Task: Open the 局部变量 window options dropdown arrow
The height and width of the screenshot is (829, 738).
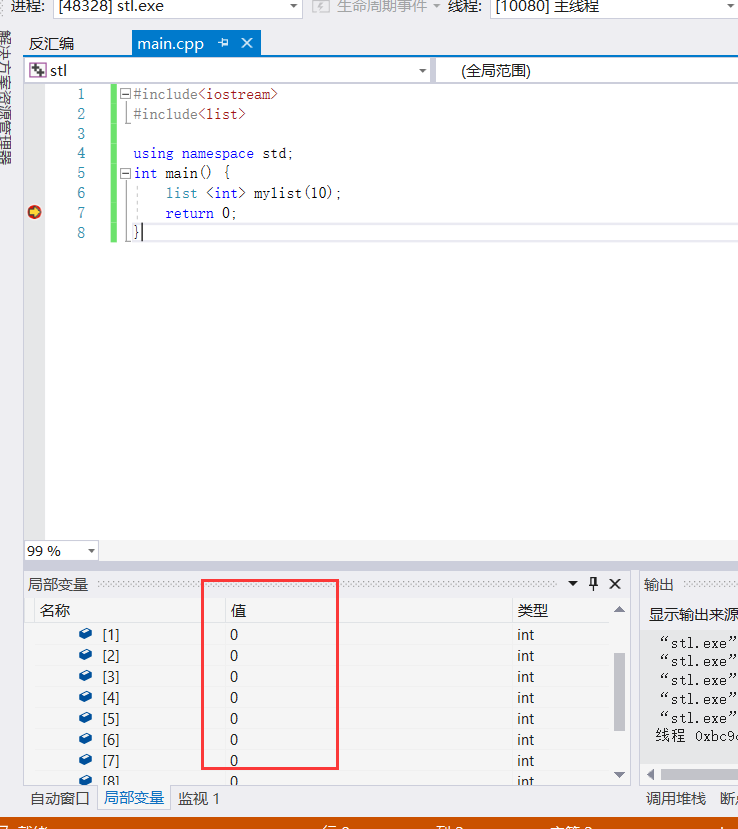Action: (x=573, y=584)
